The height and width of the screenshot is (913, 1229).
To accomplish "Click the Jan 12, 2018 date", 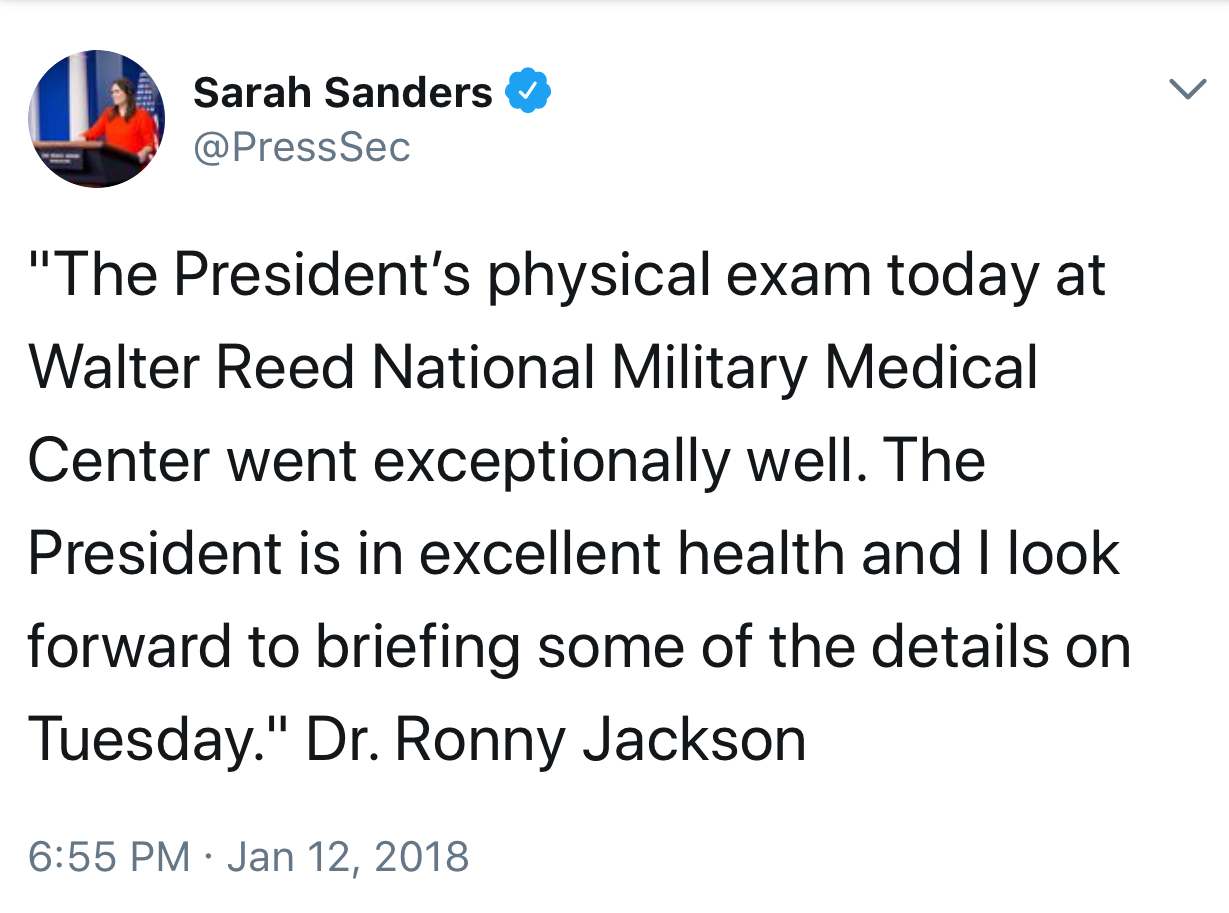I will 348,857.
